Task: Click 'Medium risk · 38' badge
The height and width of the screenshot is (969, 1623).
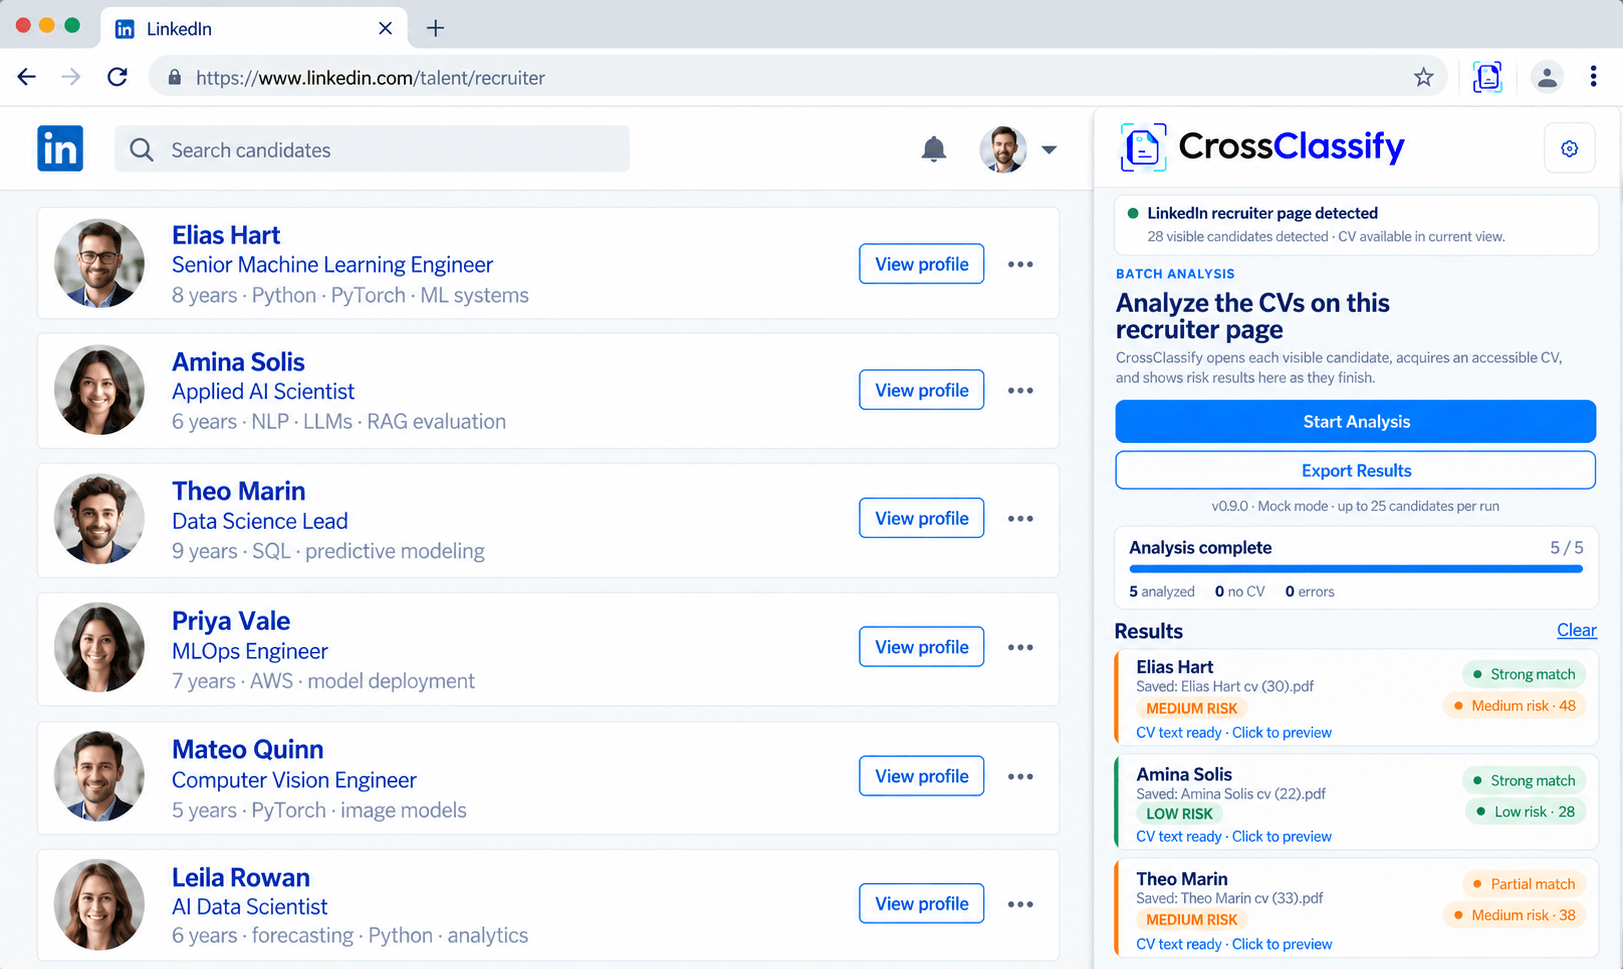Action: click(x=1514, y=915)
